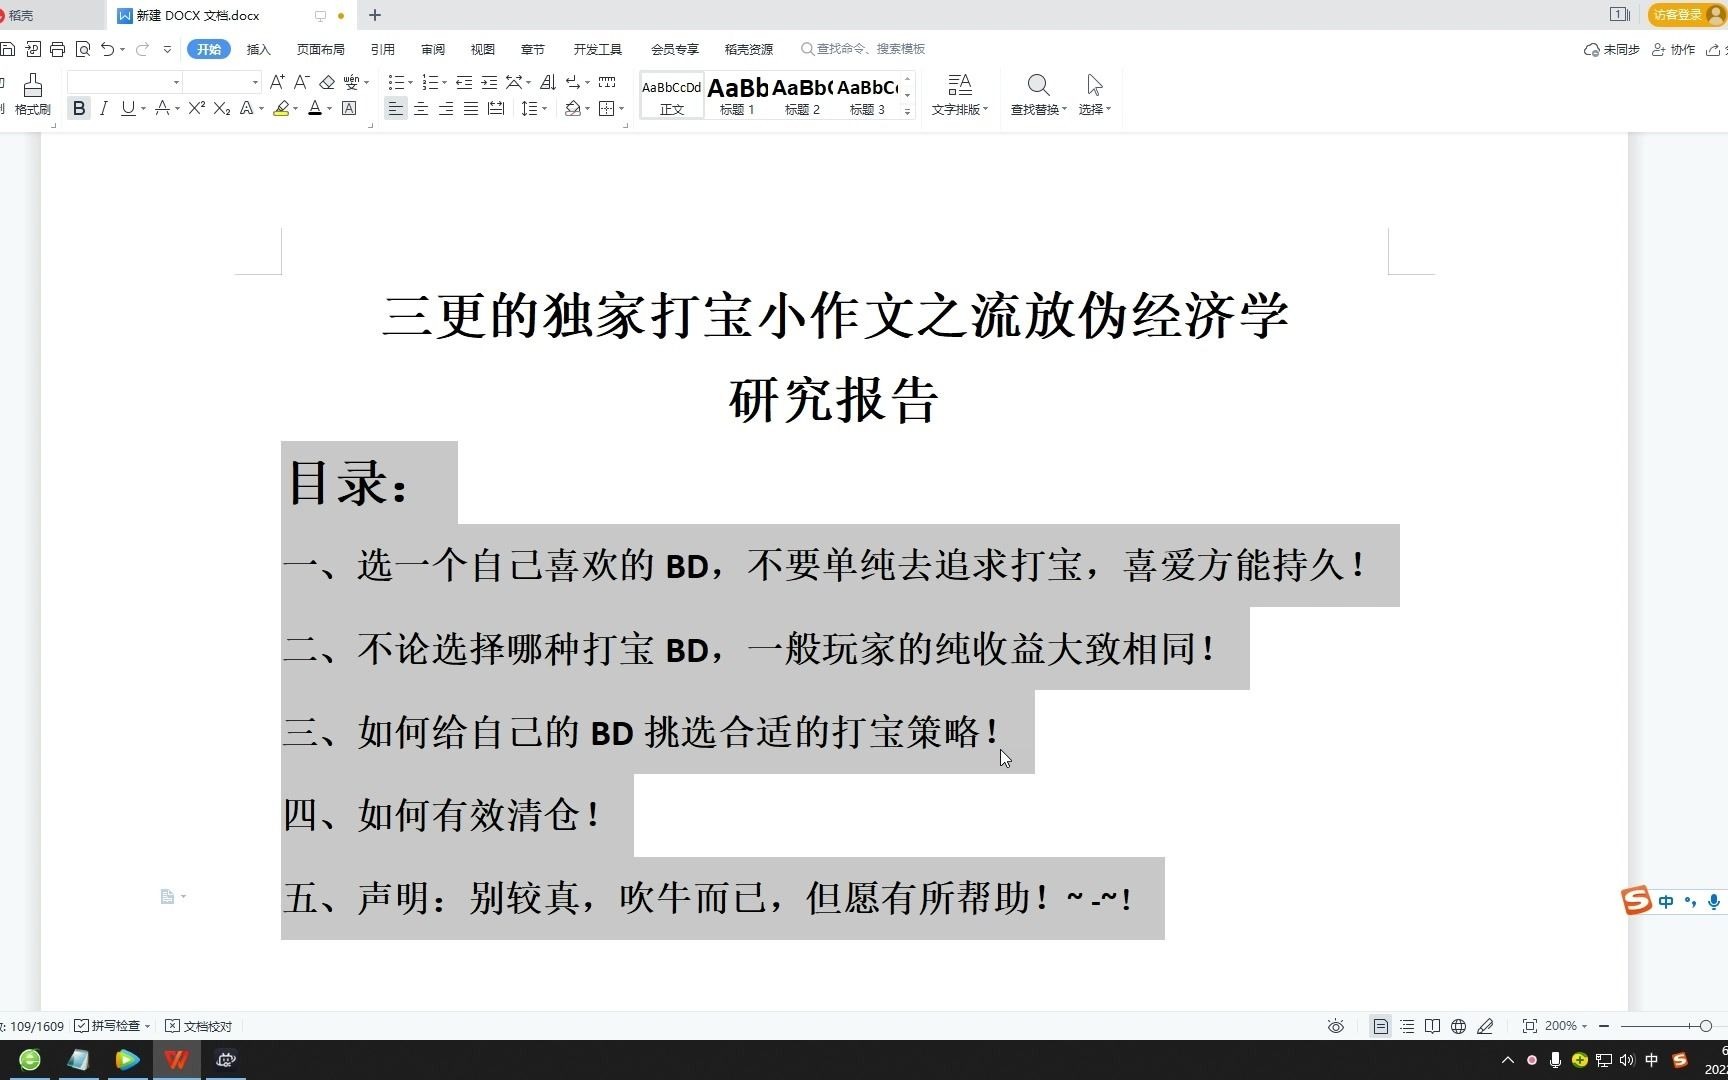The image size is (1728, 1080).
Task: Click the volume icon in system tray
Action: click(1627, 1060)
